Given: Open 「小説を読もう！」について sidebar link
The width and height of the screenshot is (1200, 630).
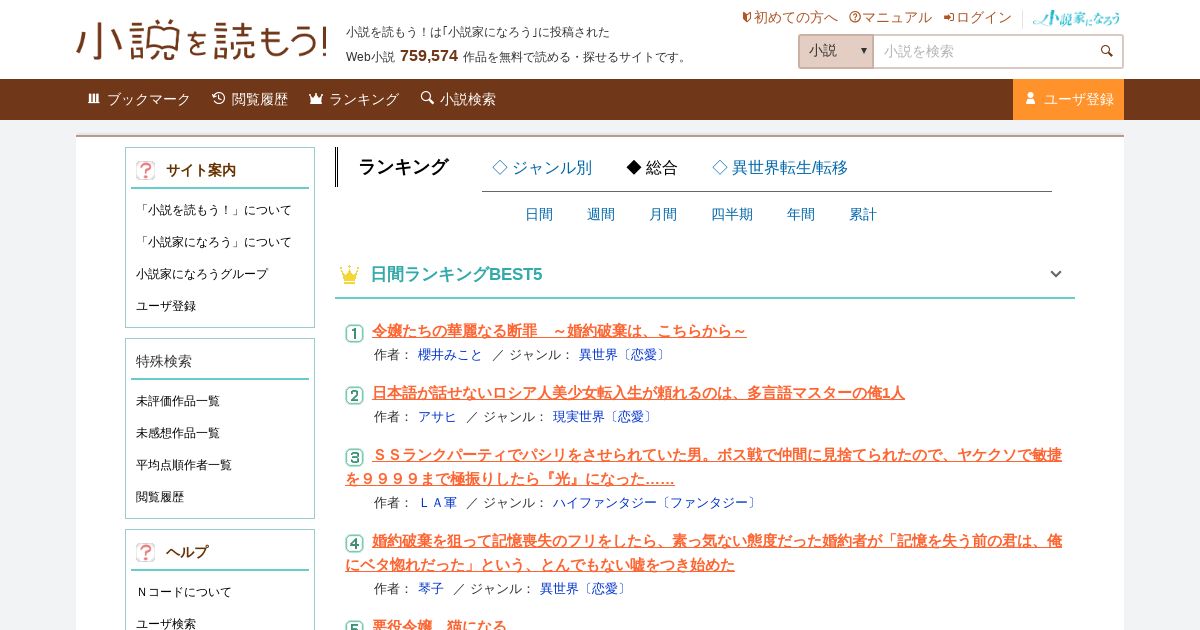Looking at the screenshot, I should click(x=214, y=210).
